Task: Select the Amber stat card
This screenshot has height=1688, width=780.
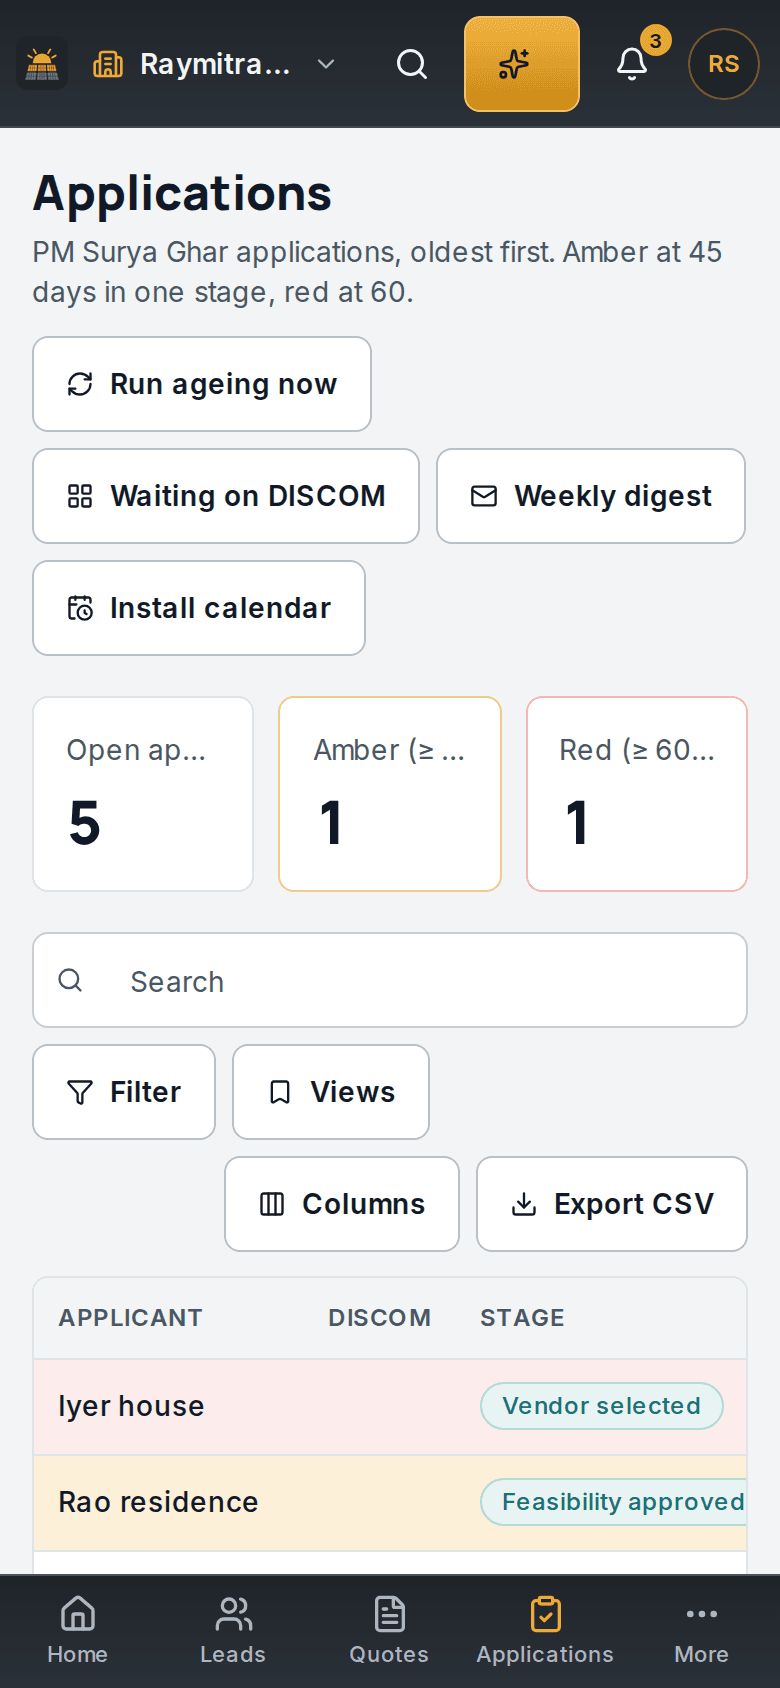Action: click(390, 794)
